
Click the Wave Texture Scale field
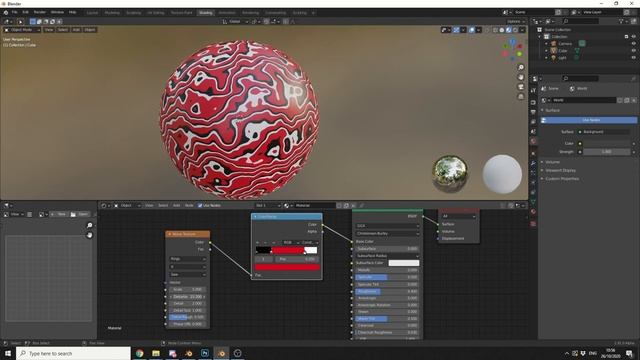click(x=188, y=289)
